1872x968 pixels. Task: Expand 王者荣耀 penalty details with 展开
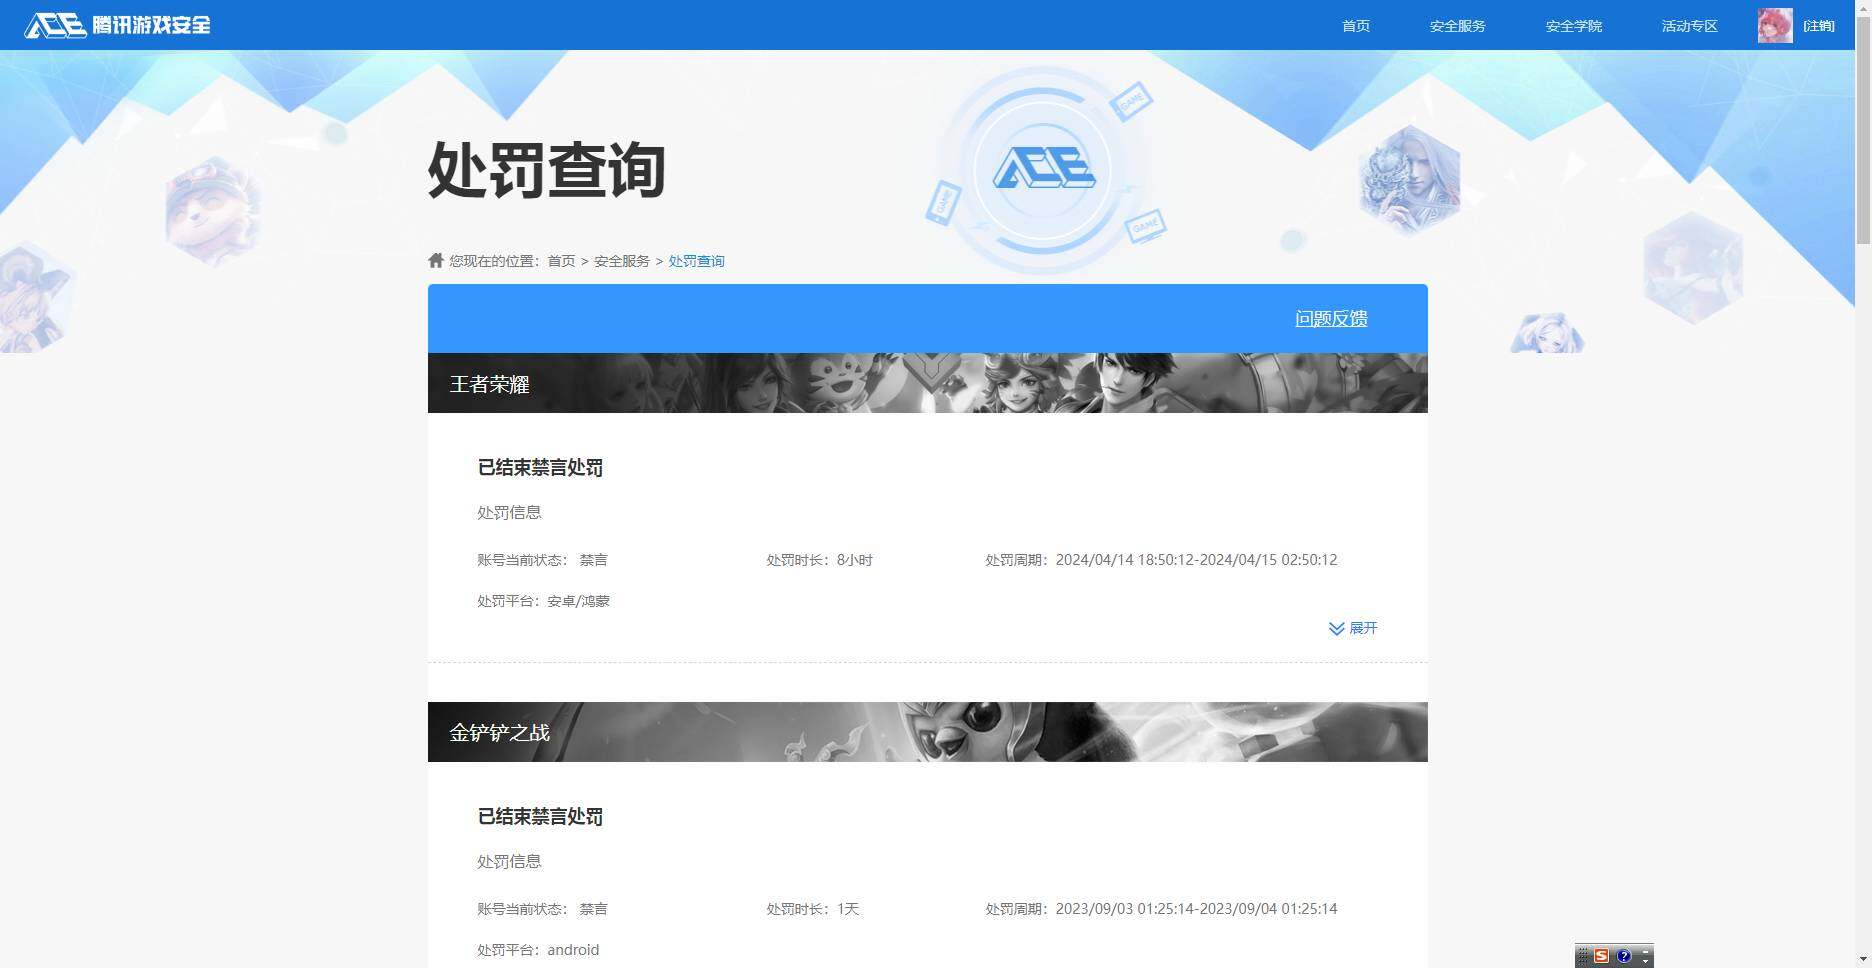coord(1353,628)
